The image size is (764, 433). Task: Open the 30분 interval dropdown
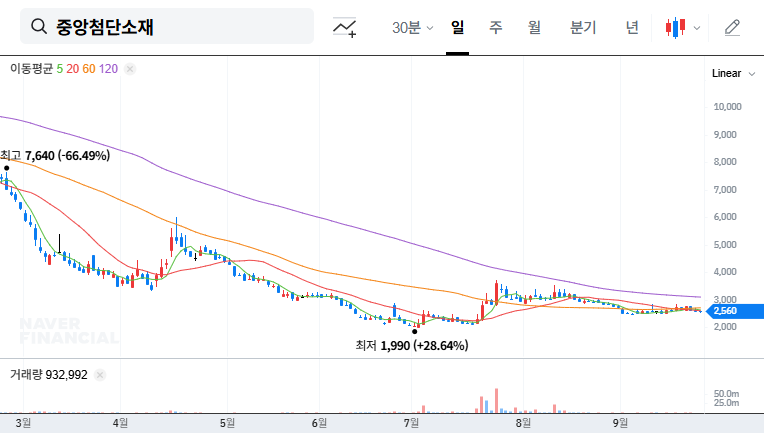[x=412, y=27]
